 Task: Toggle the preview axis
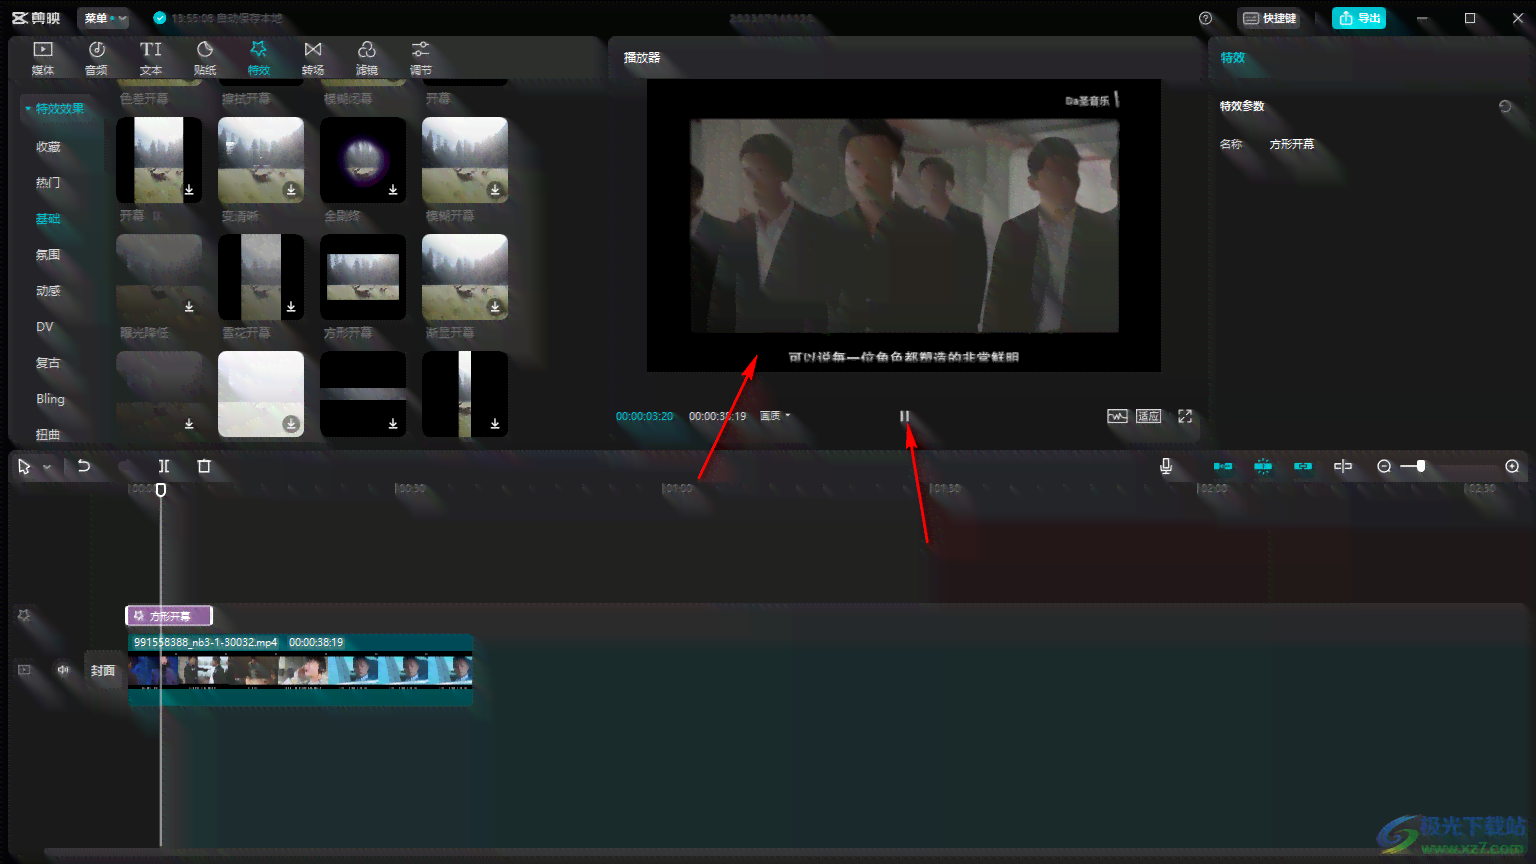[x=1343, y=466]
